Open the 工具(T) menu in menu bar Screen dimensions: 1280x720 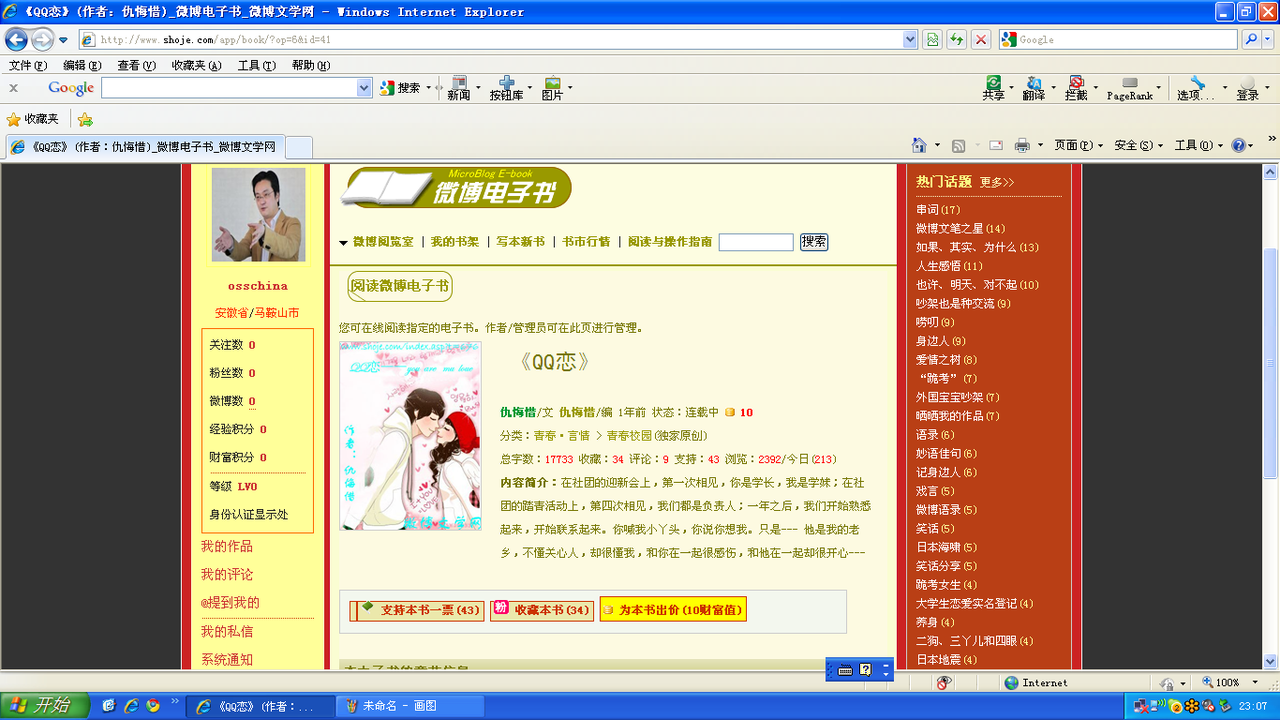[x=256, y=65]
